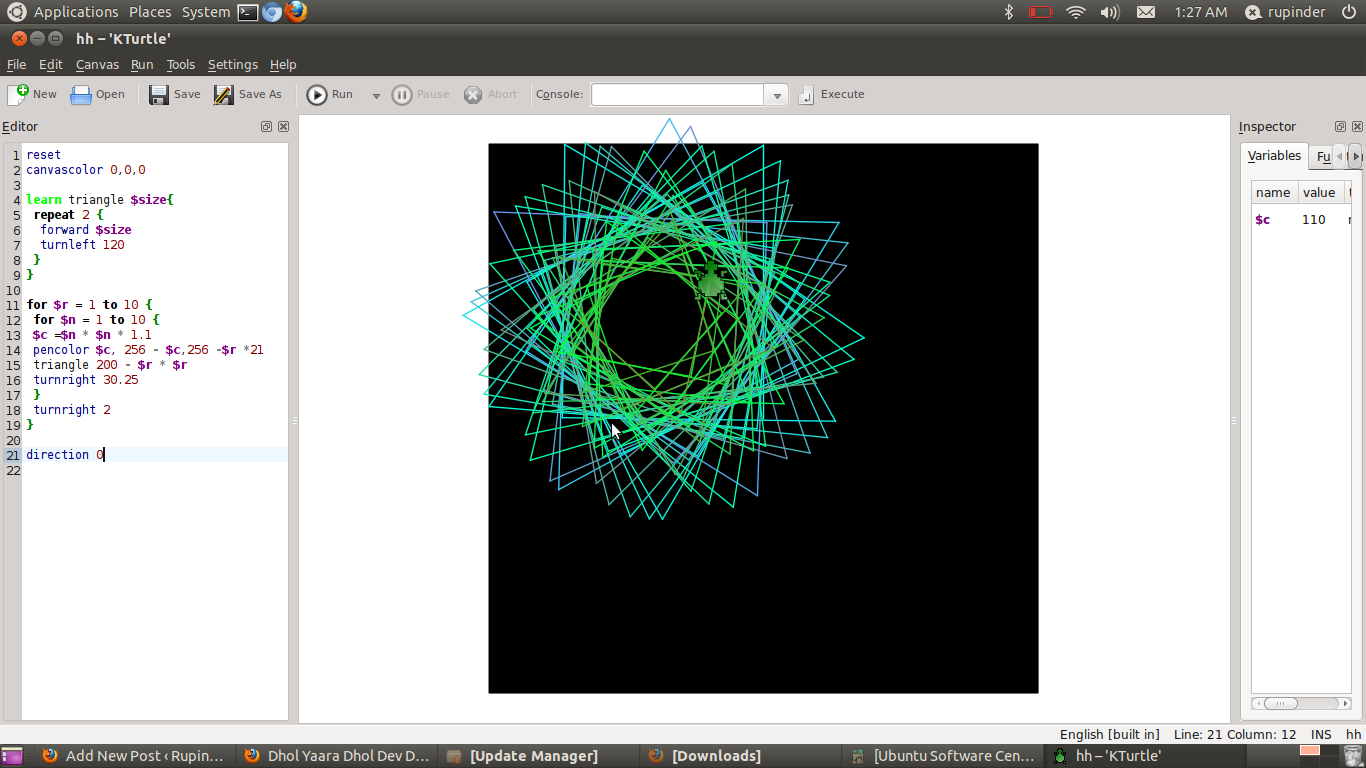Open the Help menu
The height and width of the screenshot is (768, 1366).
coord(283,64)
